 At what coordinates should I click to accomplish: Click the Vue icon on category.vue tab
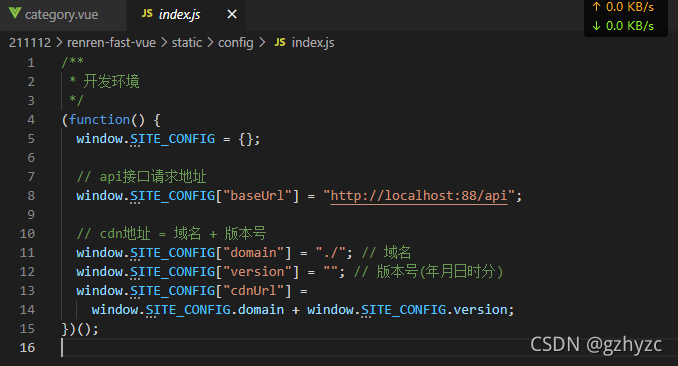14,13
